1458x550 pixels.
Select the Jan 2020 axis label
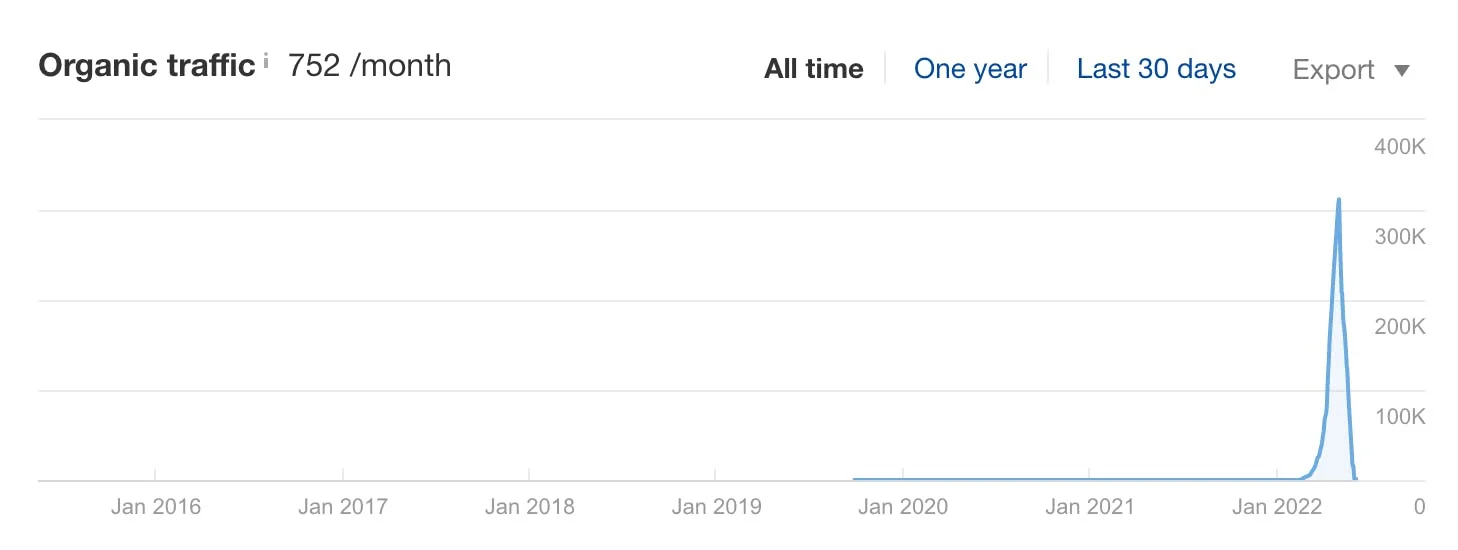click(903, 507)
